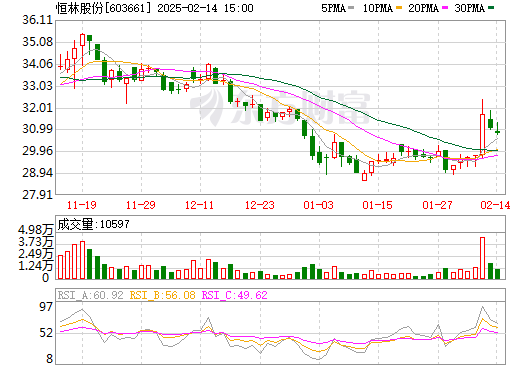Click the 20PMA legend label
520x365 pixels.
(x=423, y=8)
